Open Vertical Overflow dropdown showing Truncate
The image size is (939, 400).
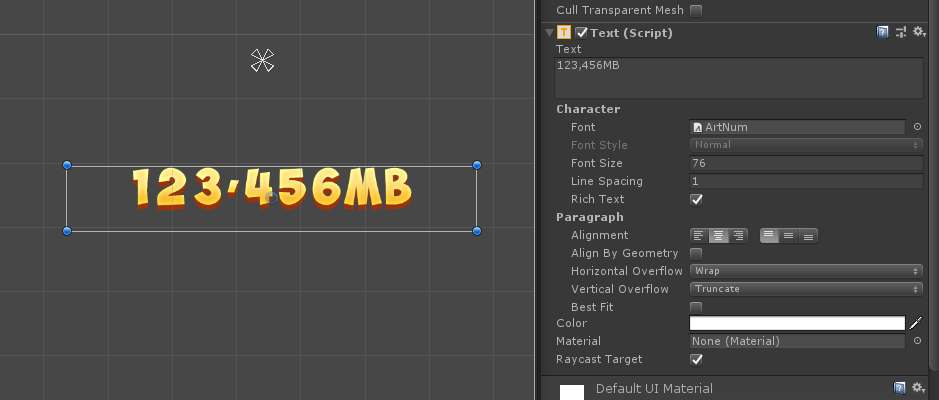coord(806,289)
